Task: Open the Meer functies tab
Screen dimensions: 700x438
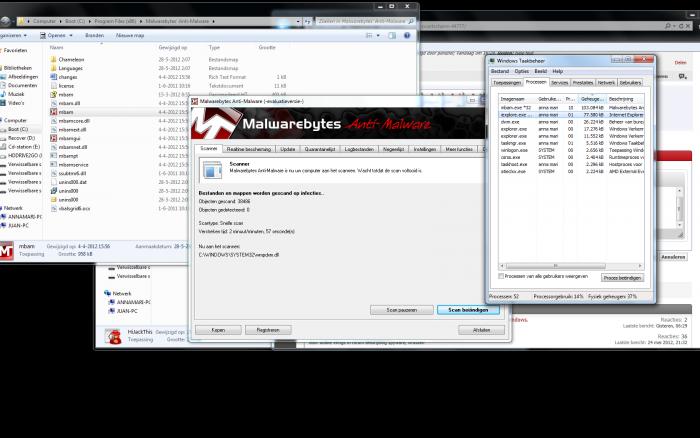Action: (459, 149)
